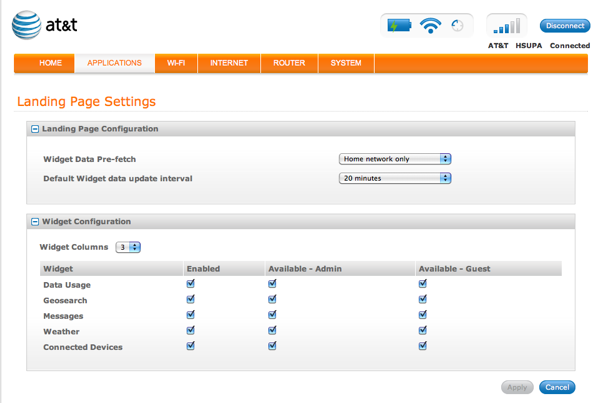Toggle Available - Admin for Data Usage
The height and width of the screenshot is (403, 600).
pos(272,284)
